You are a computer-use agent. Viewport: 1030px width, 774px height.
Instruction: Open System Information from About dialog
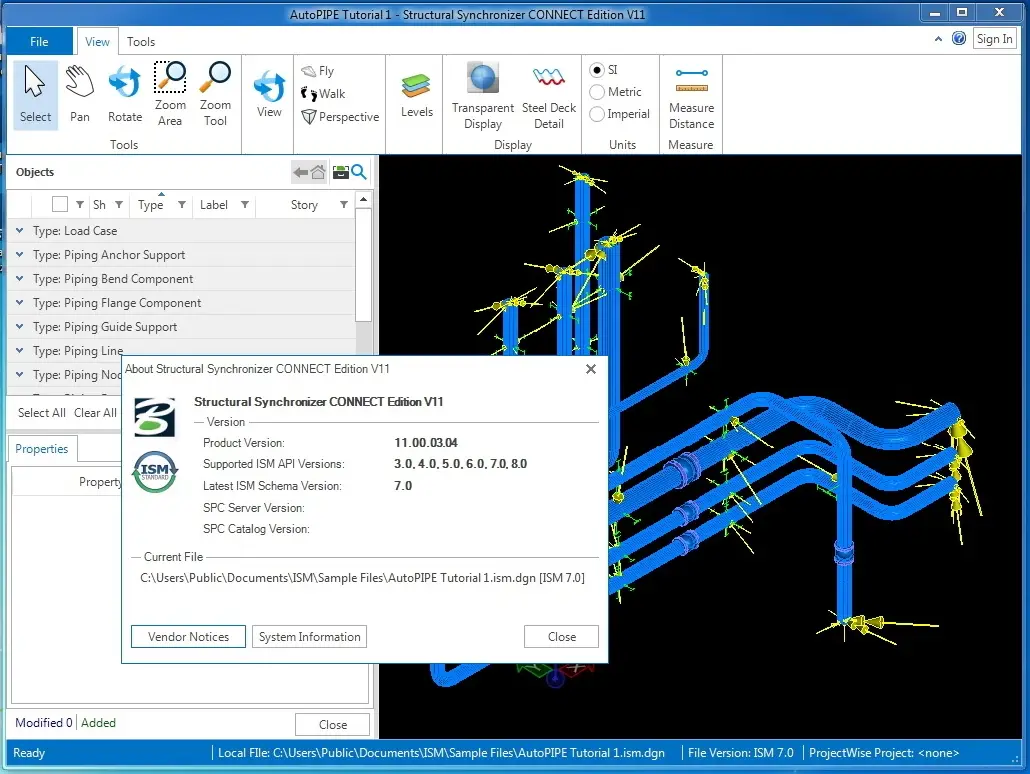click(309, 637)
